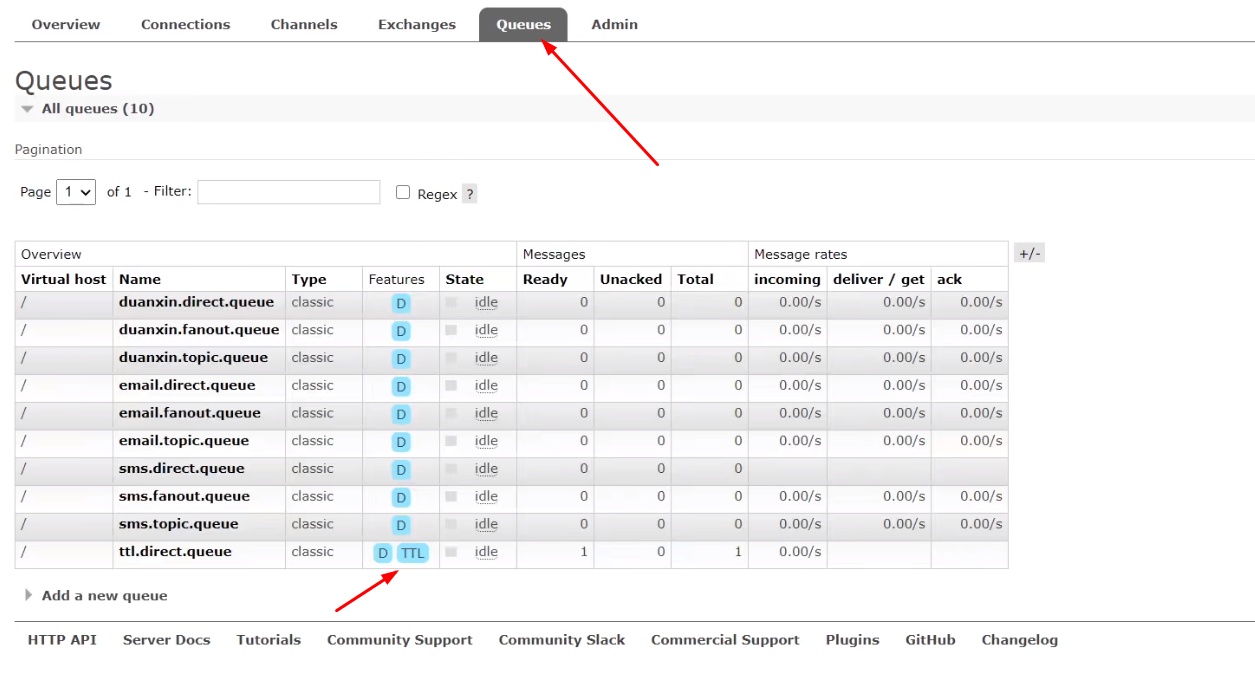The width and height of the screenshot is (1255, 680).
Task: Open the Plugins footer link
Action: point(853,640)
